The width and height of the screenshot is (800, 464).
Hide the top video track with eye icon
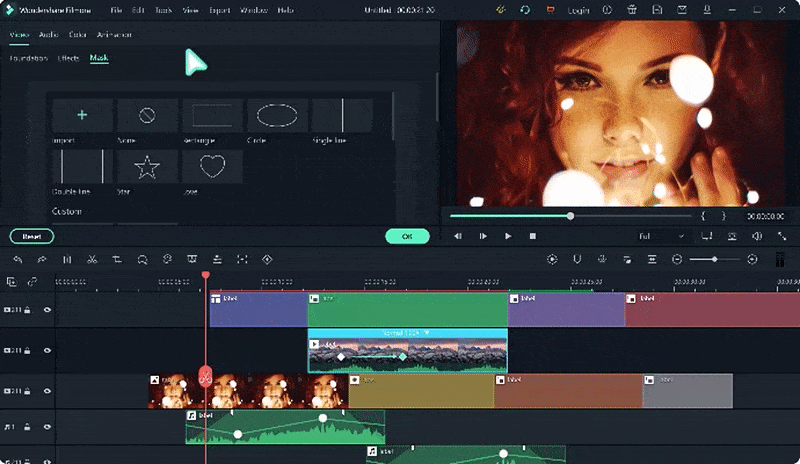click(47, 310)
